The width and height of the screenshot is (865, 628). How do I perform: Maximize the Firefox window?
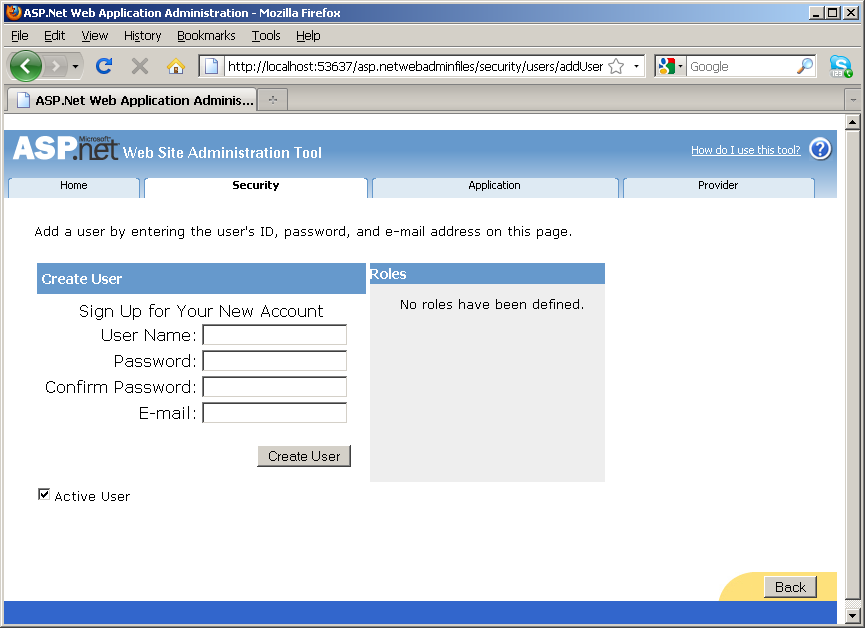point(833,12)
